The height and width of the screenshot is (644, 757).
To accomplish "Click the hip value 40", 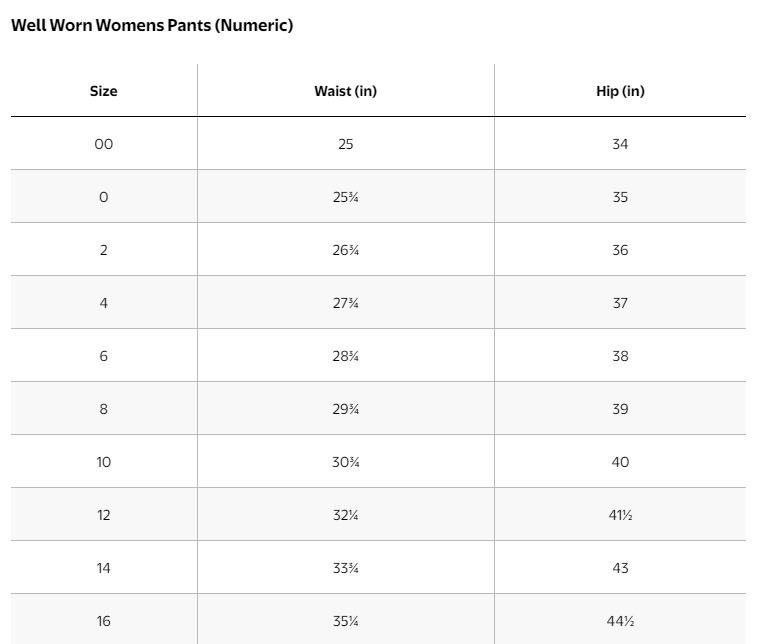I will point(620,462).
